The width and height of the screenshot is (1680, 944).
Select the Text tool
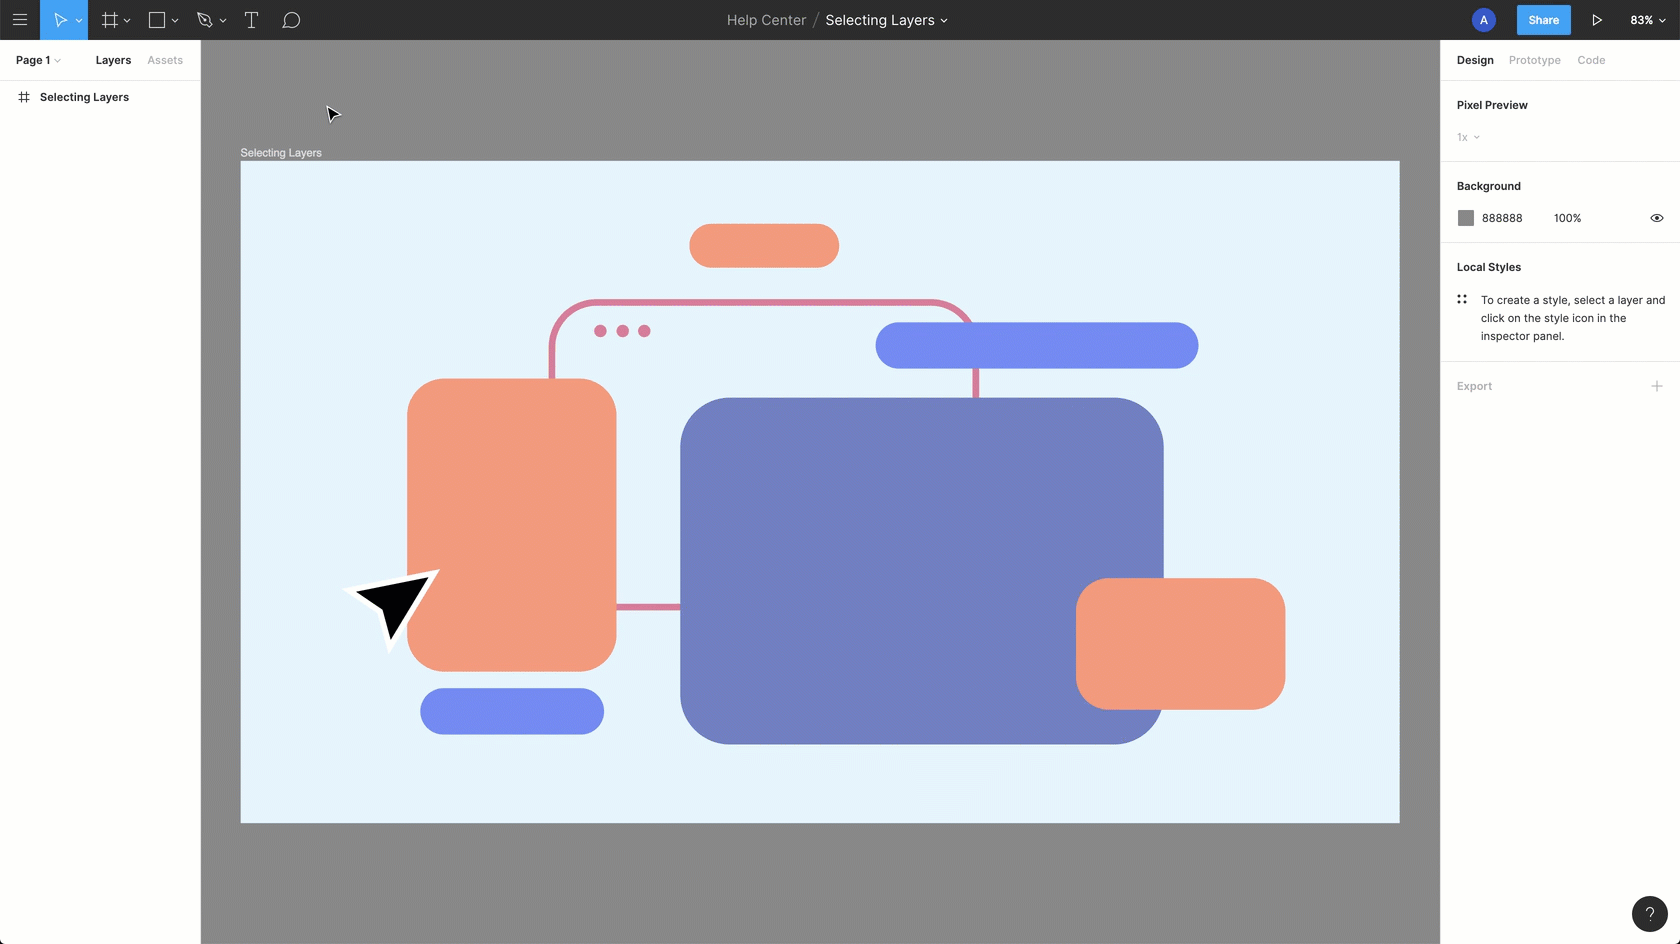251,20
